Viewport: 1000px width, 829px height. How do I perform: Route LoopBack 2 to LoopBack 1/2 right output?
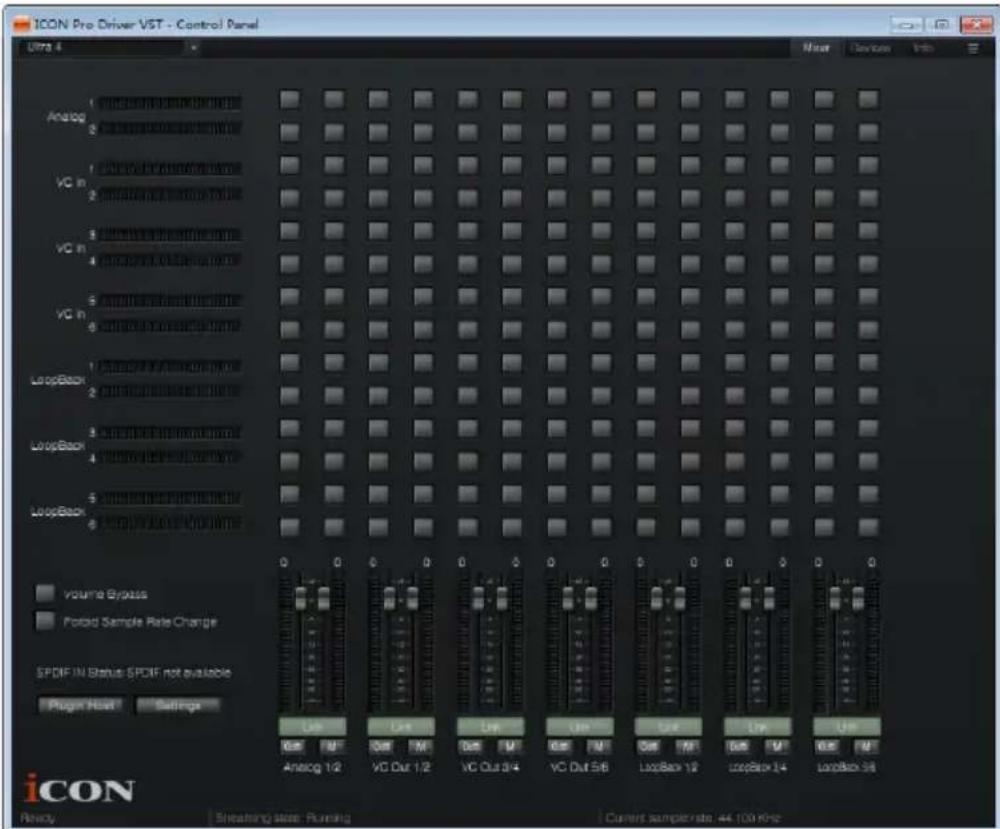(x=690, y=395)
